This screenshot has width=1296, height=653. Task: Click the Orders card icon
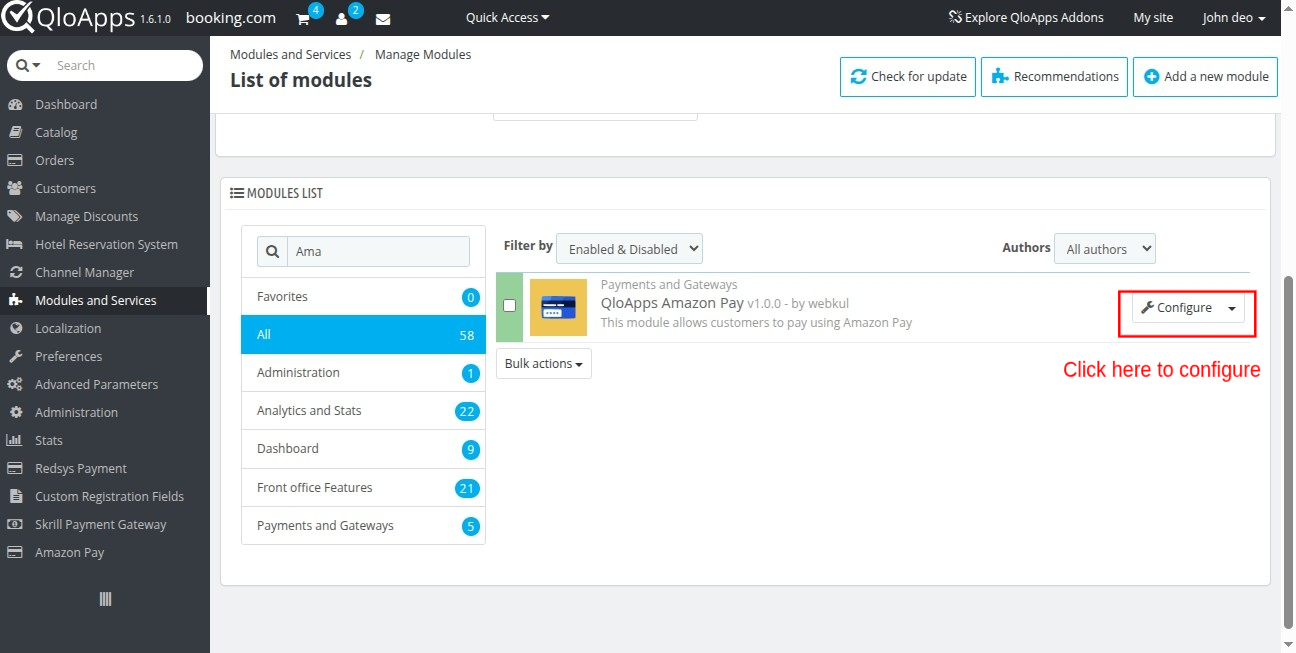click(x=15, y=160)
